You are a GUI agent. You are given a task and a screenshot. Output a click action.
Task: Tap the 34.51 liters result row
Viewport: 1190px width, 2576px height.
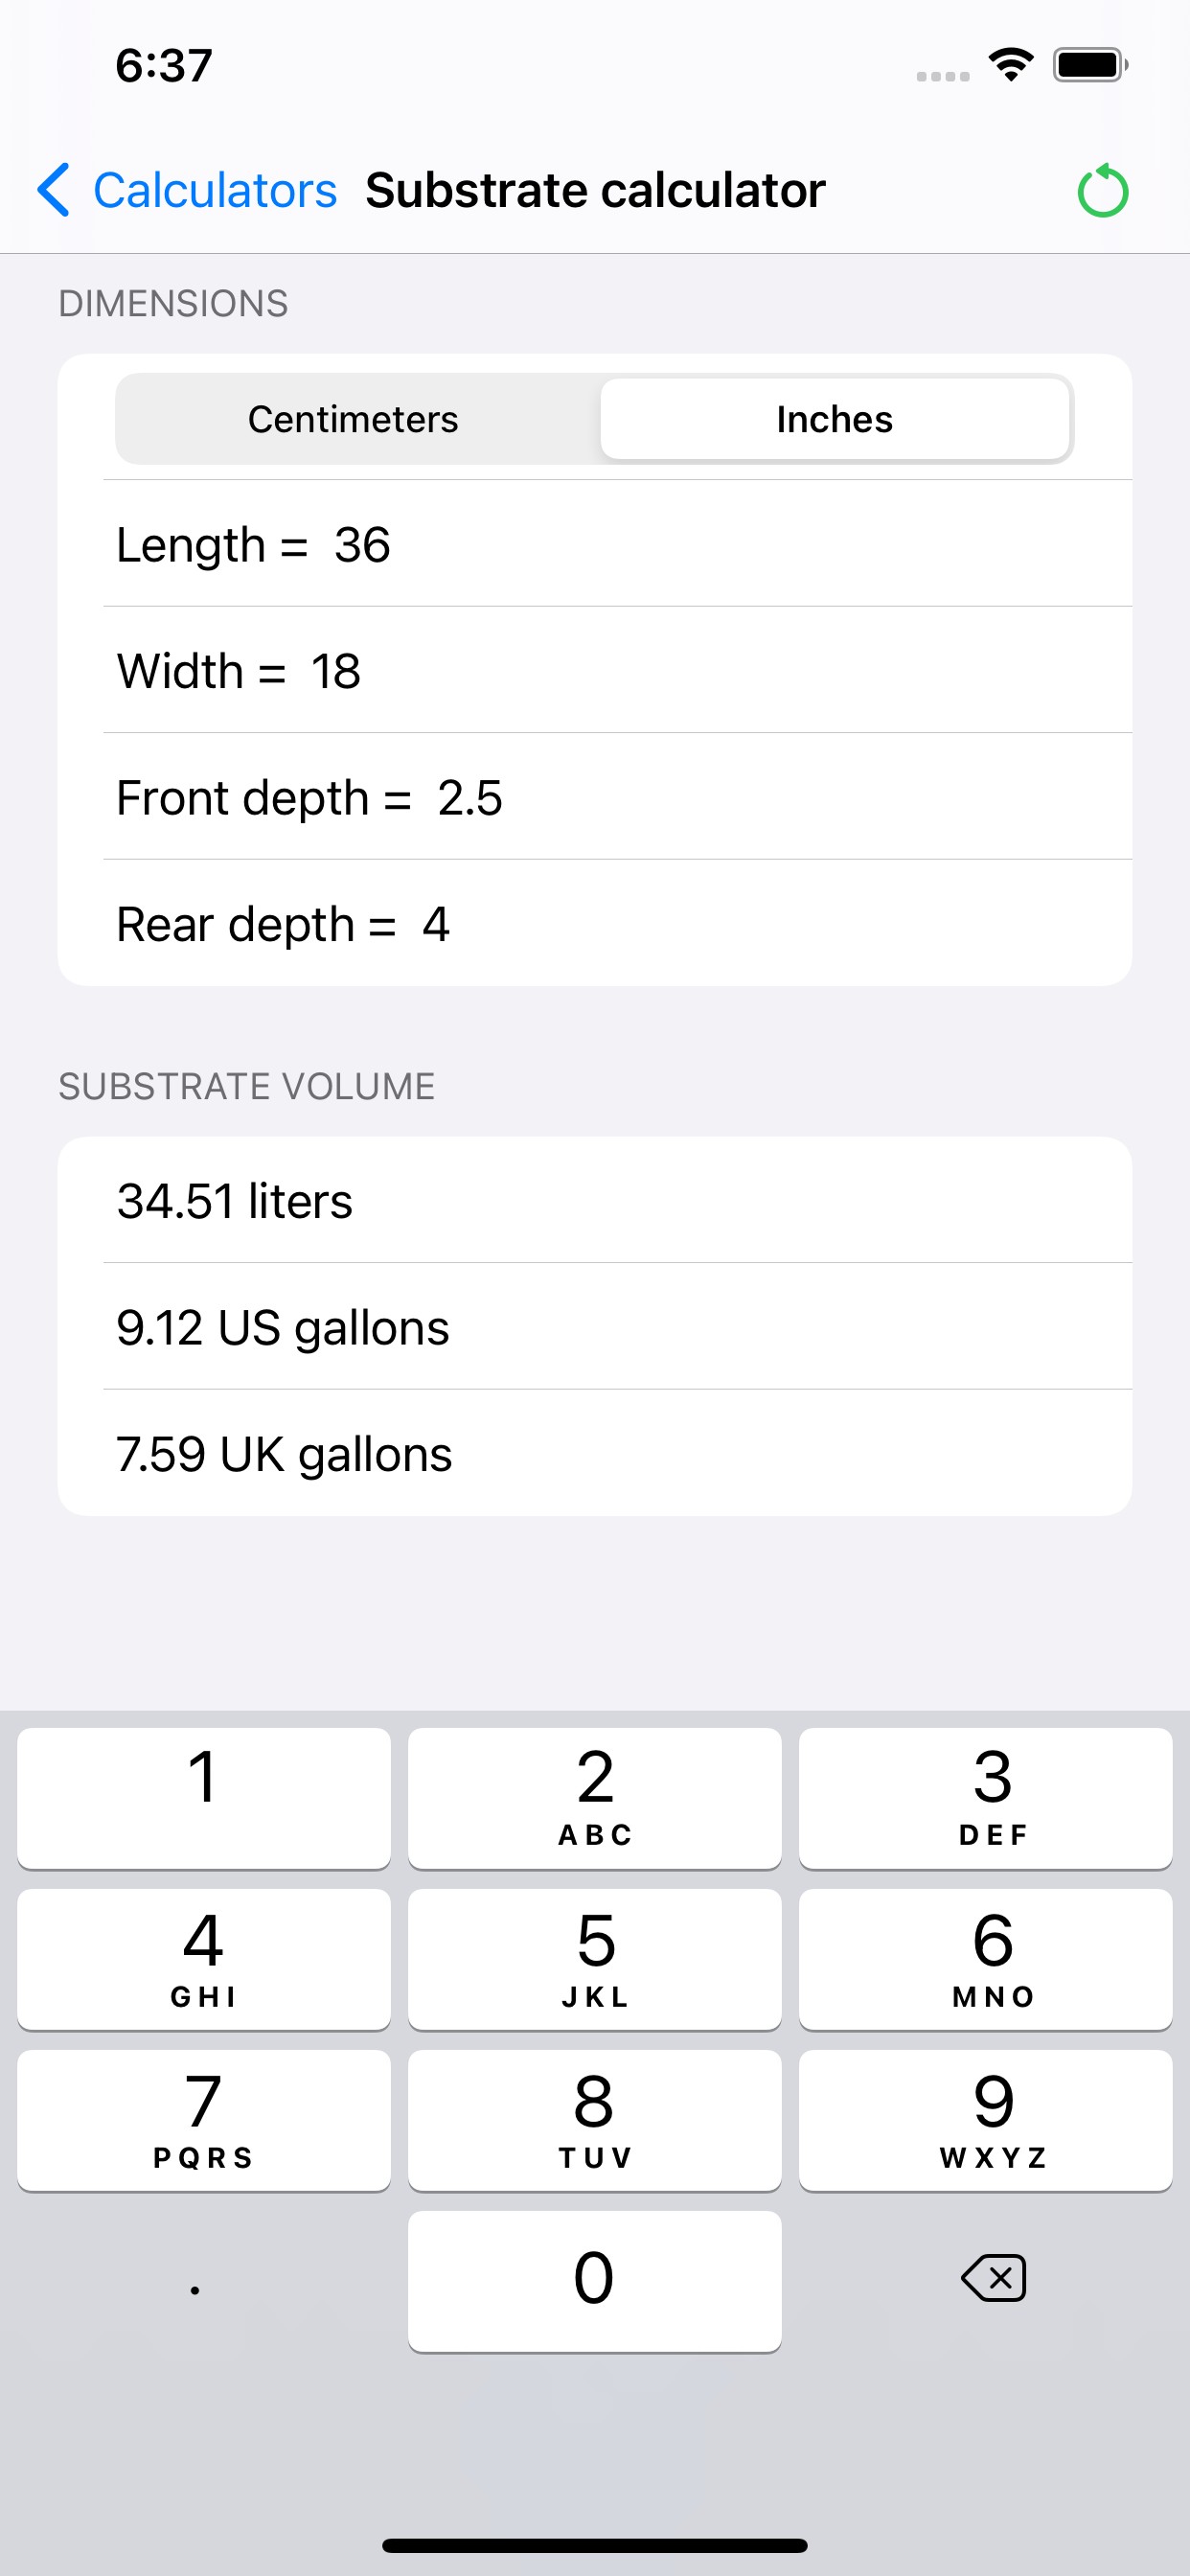coord(594,1200)
